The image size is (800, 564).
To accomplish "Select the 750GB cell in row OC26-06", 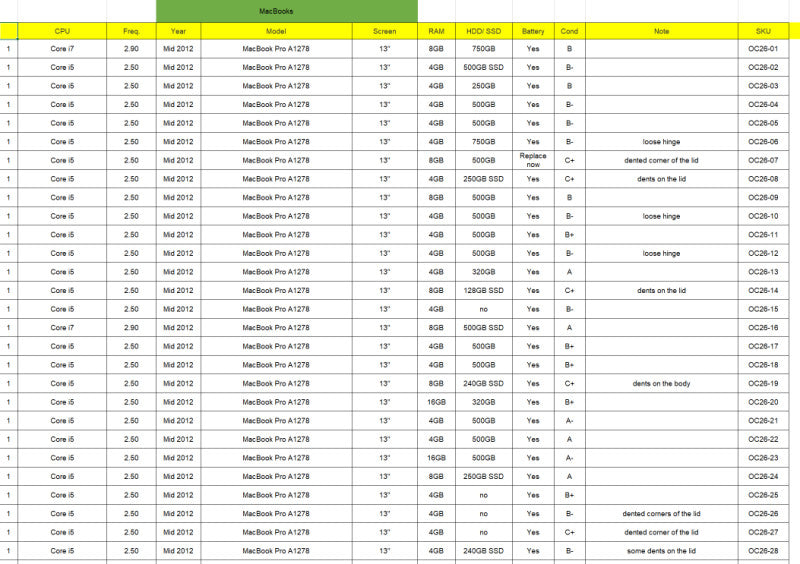I will click(484, 142).
